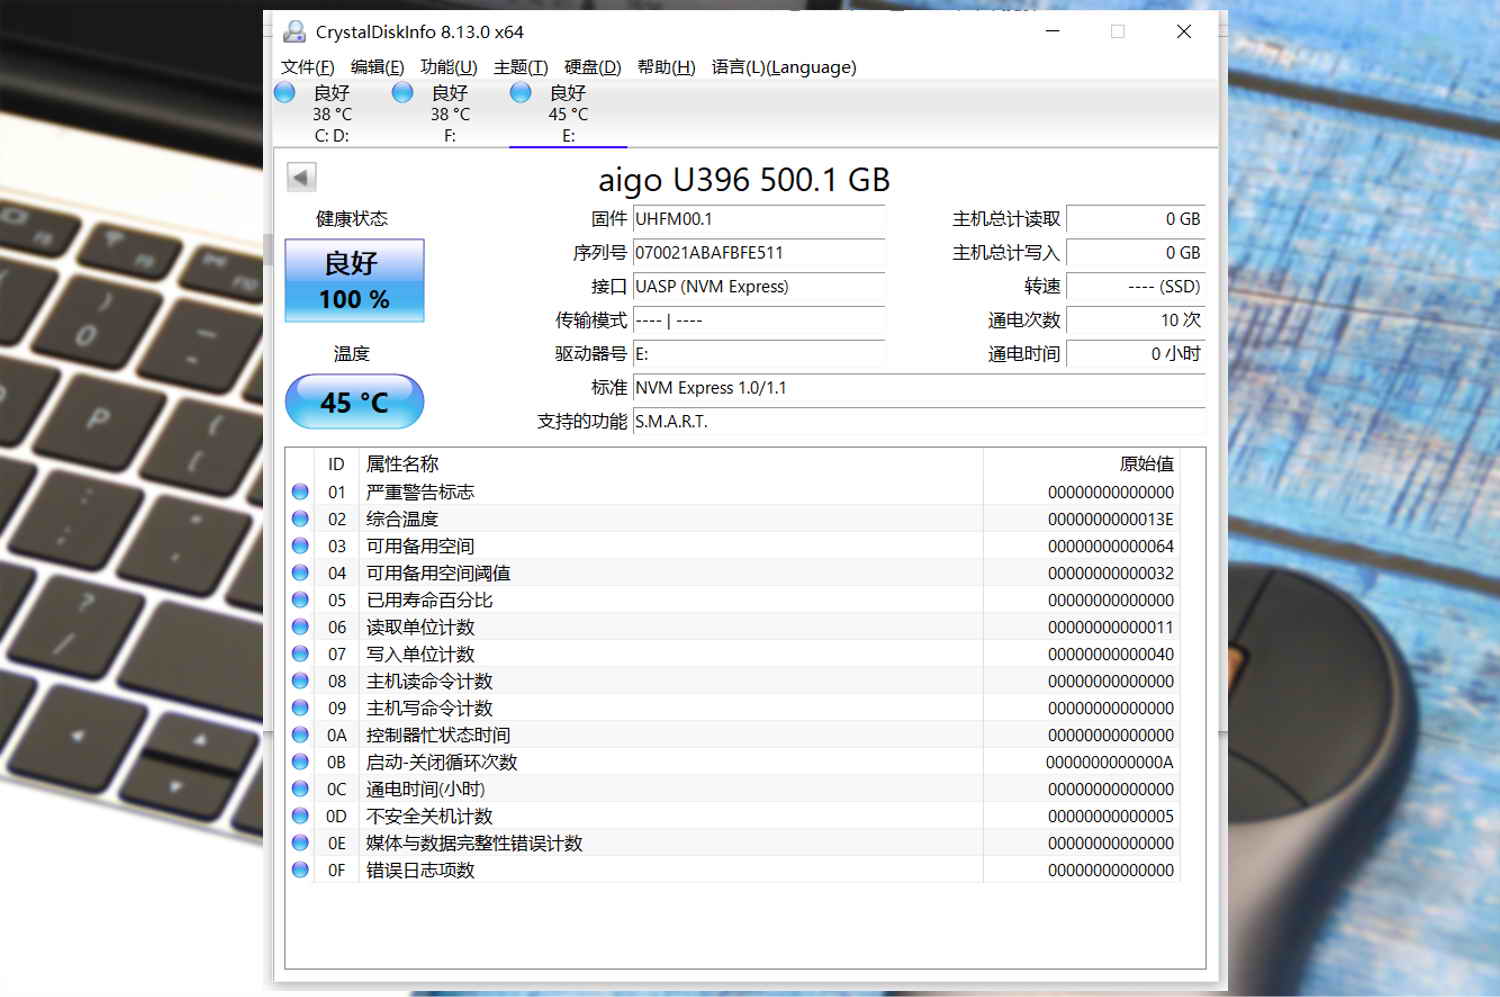Click the drive title aigo U396 500.1 GB
1500x997 pixels.
click(x=744, y=180)
